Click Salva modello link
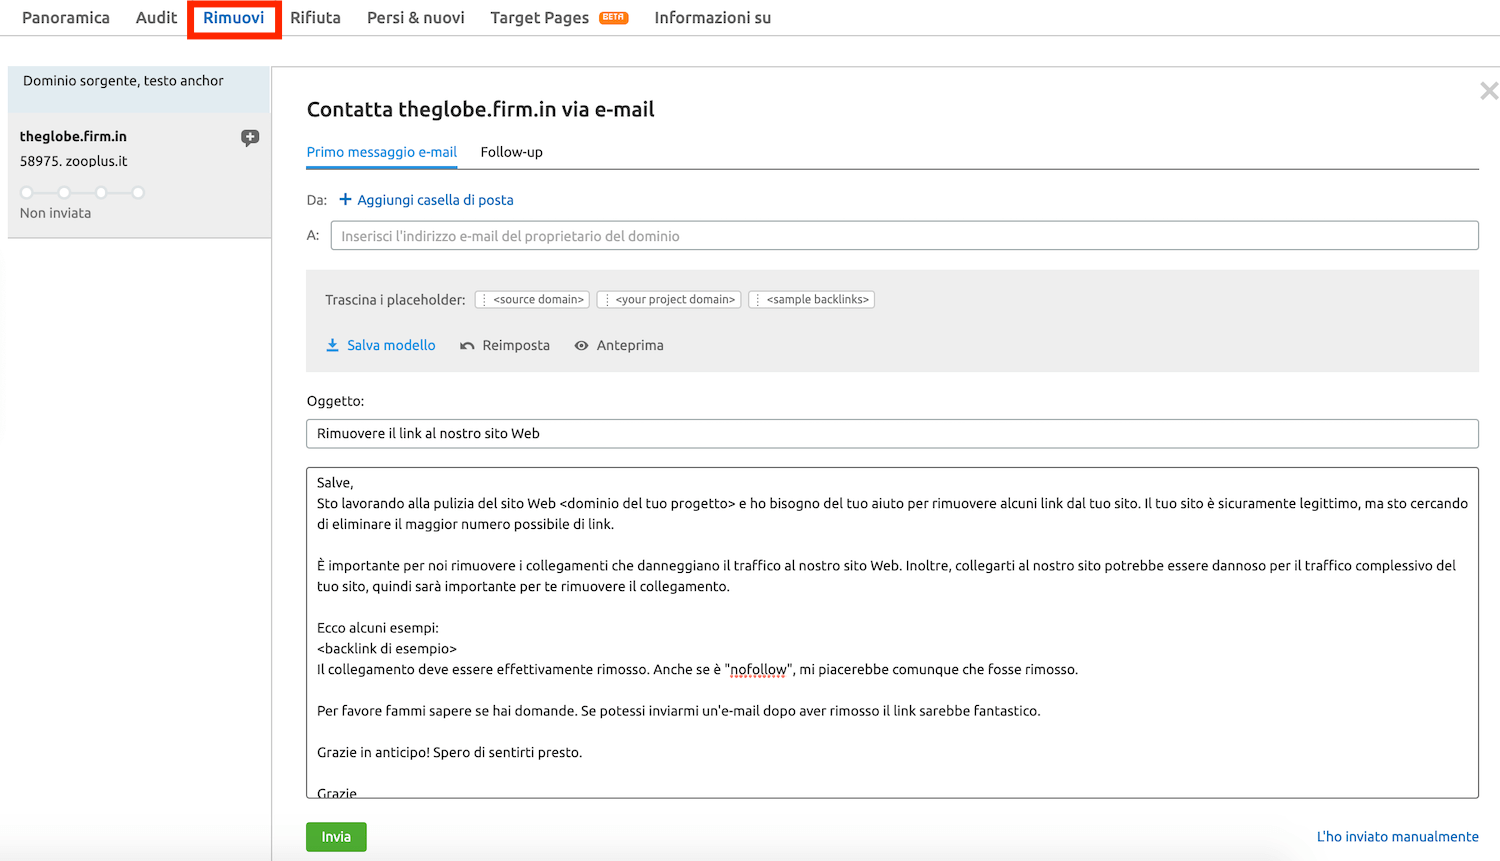The height and width of the screenshot is (861, 1500). click(x=391, y=345)
